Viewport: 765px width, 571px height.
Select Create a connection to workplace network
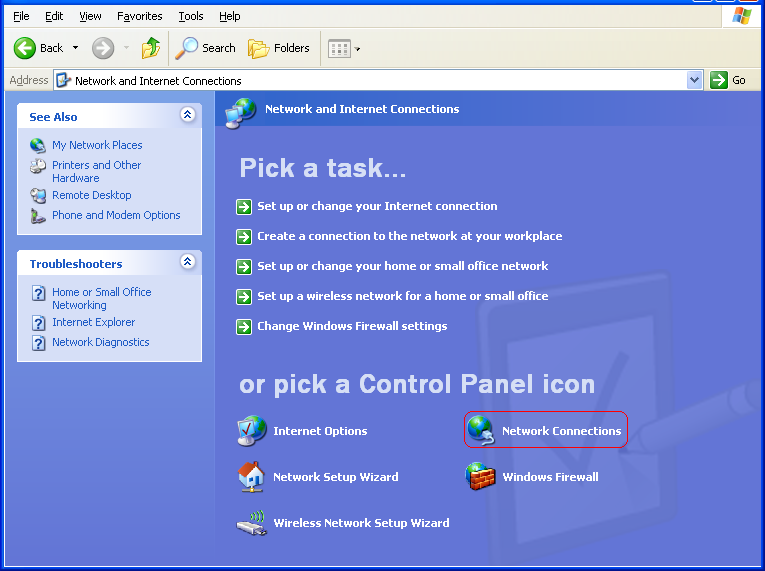point(410,236)
